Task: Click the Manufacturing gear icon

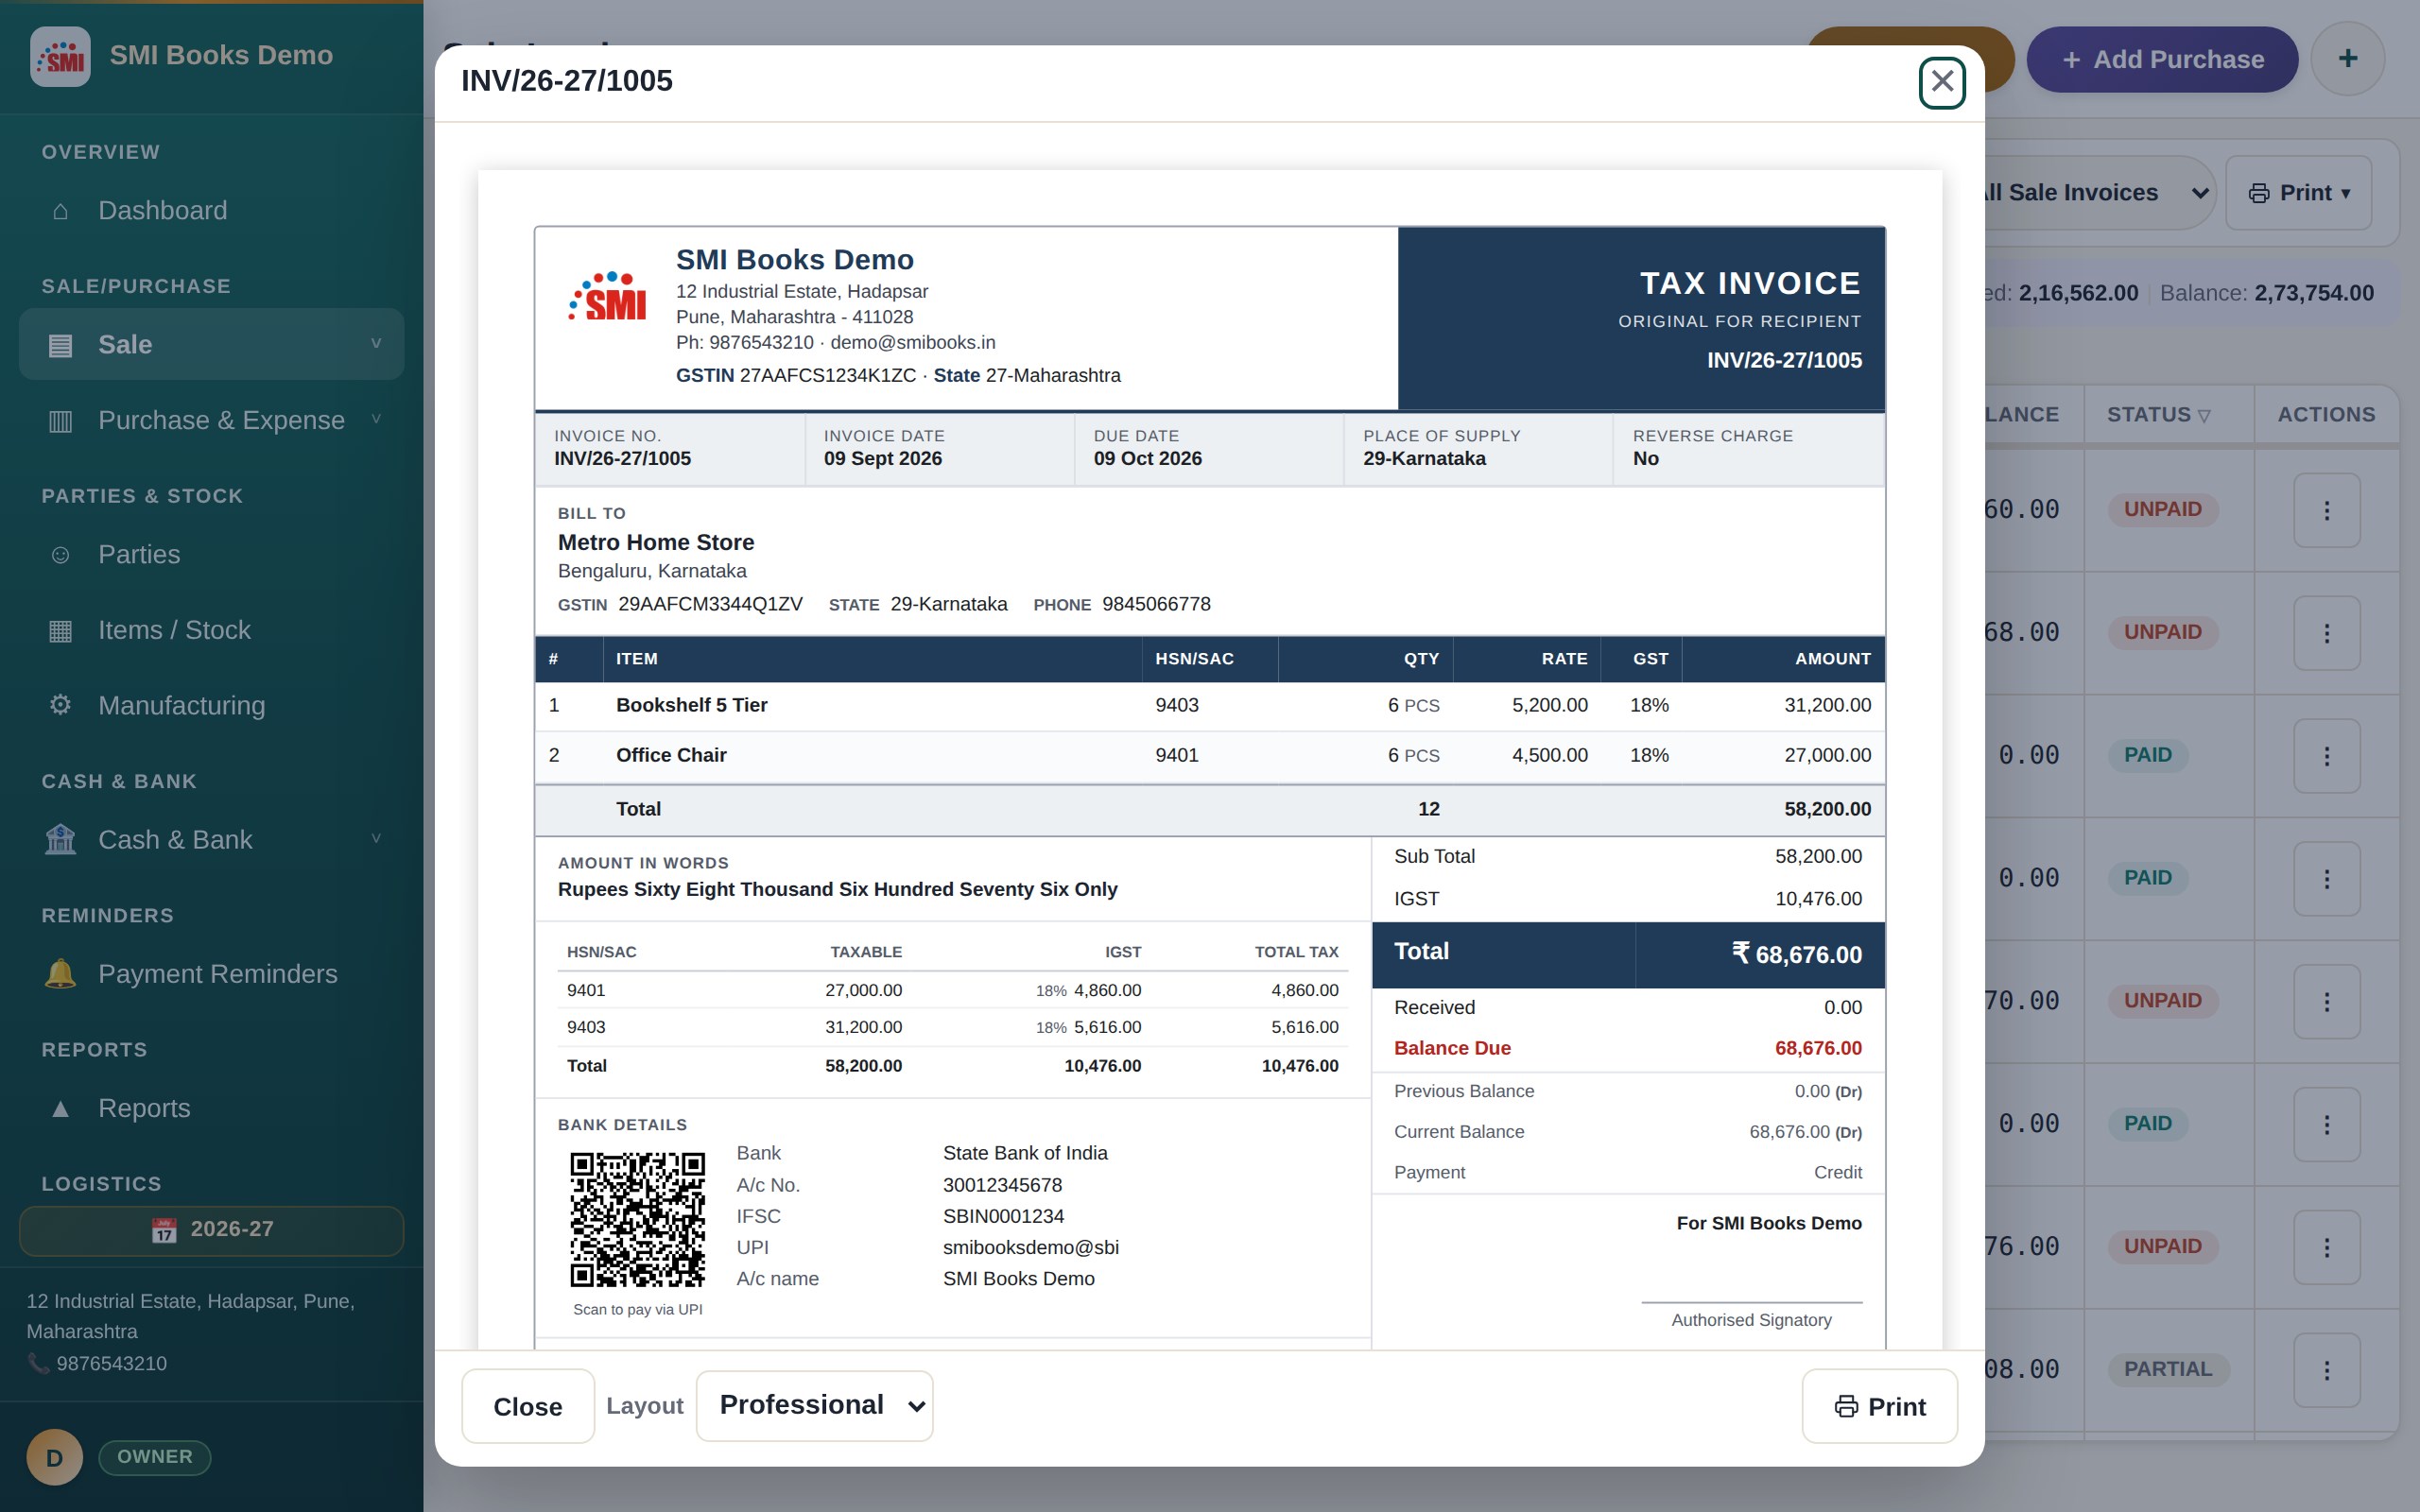Action: [x=60, y=705]
